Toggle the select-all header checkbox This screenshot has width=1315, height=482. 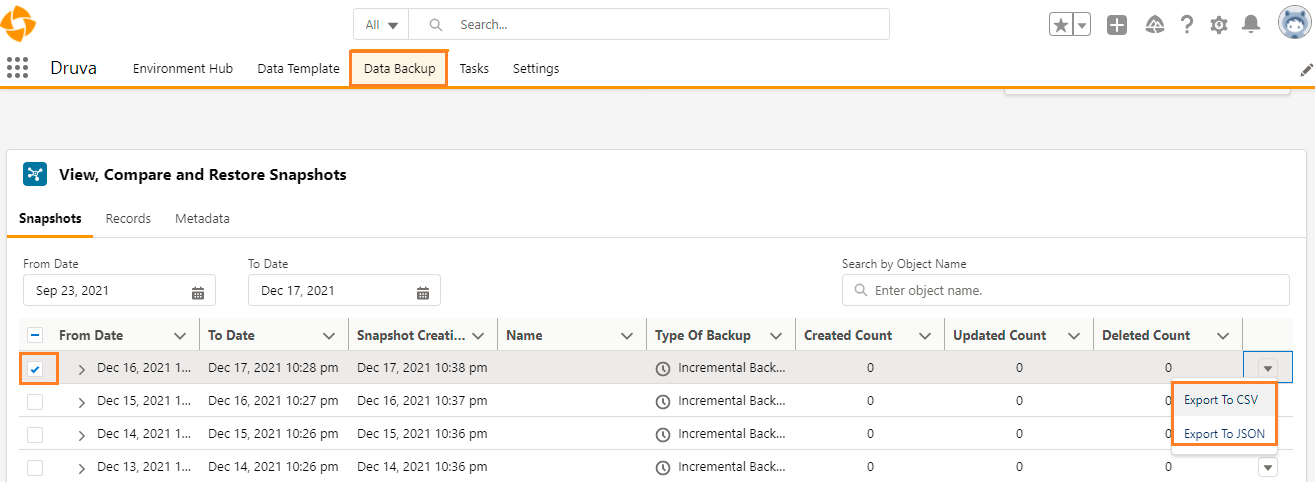(x=35, y=336)
